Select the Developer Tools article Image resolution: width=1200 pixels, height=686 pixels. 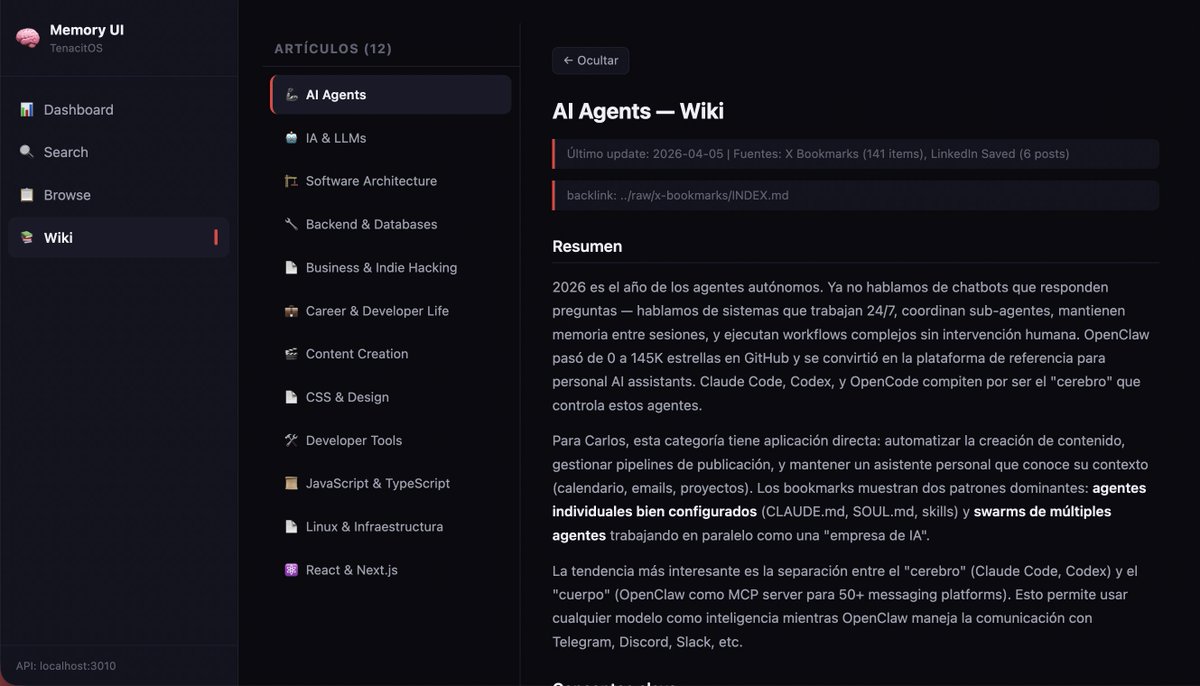tap(391, 440)
